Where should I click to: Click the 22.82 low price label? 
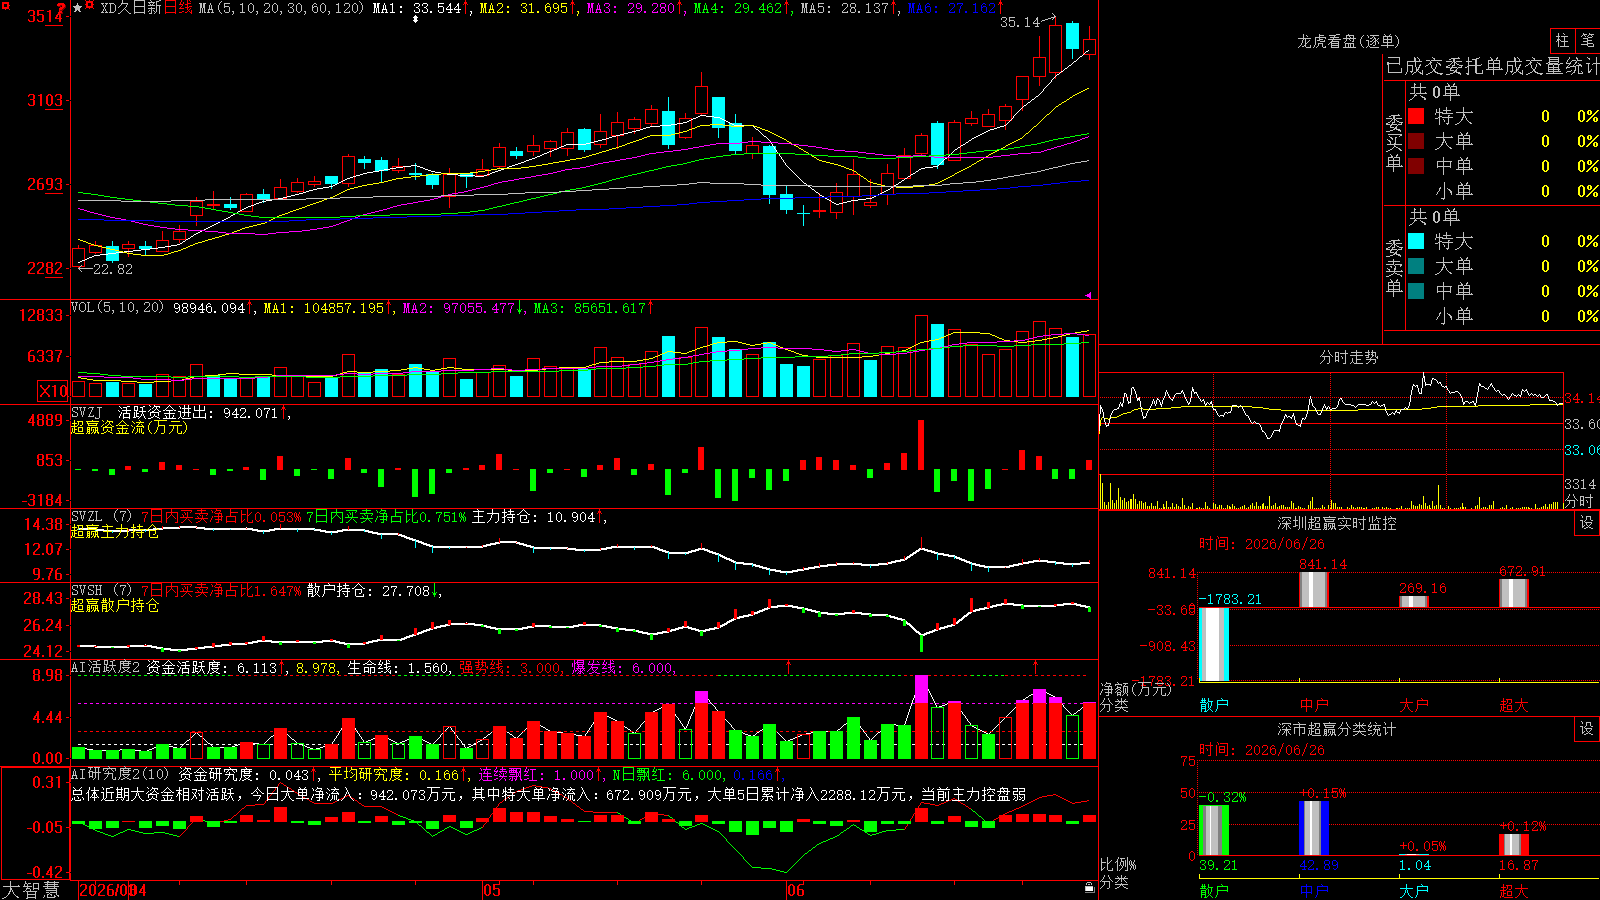click(112, 269)
